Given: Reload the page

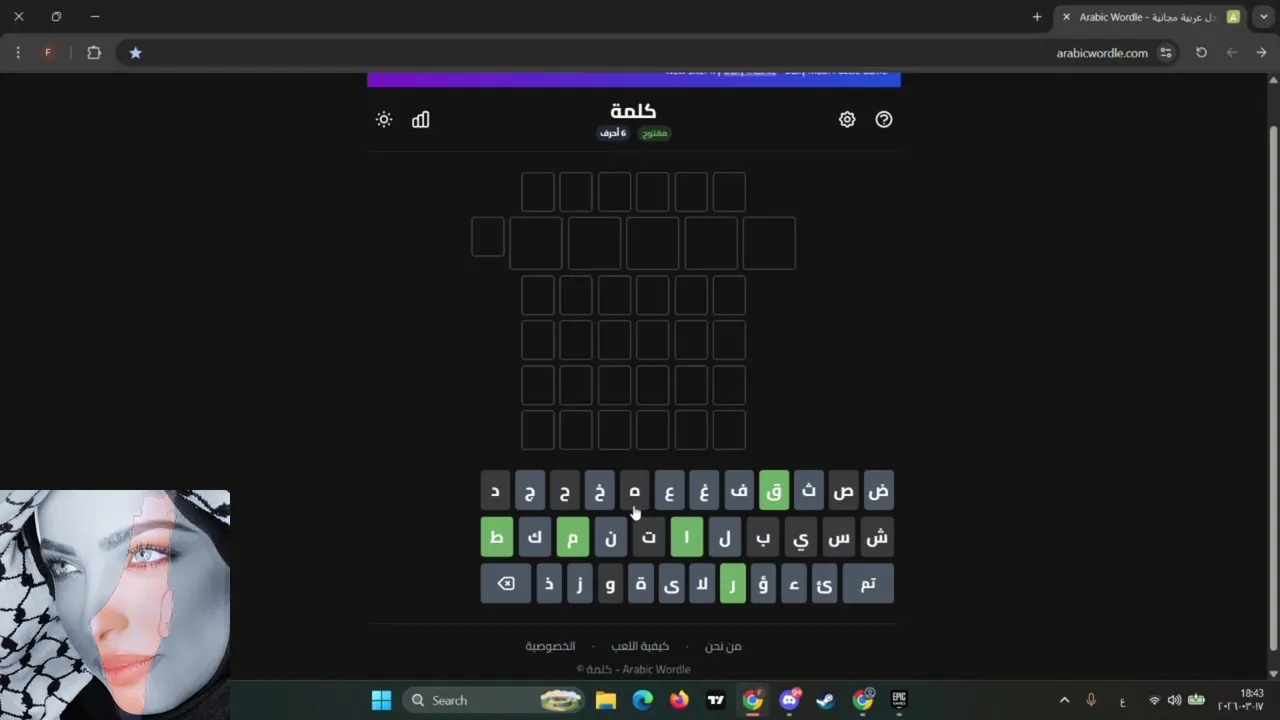Looking at the screenshot, I should [x=1201, y=53].
